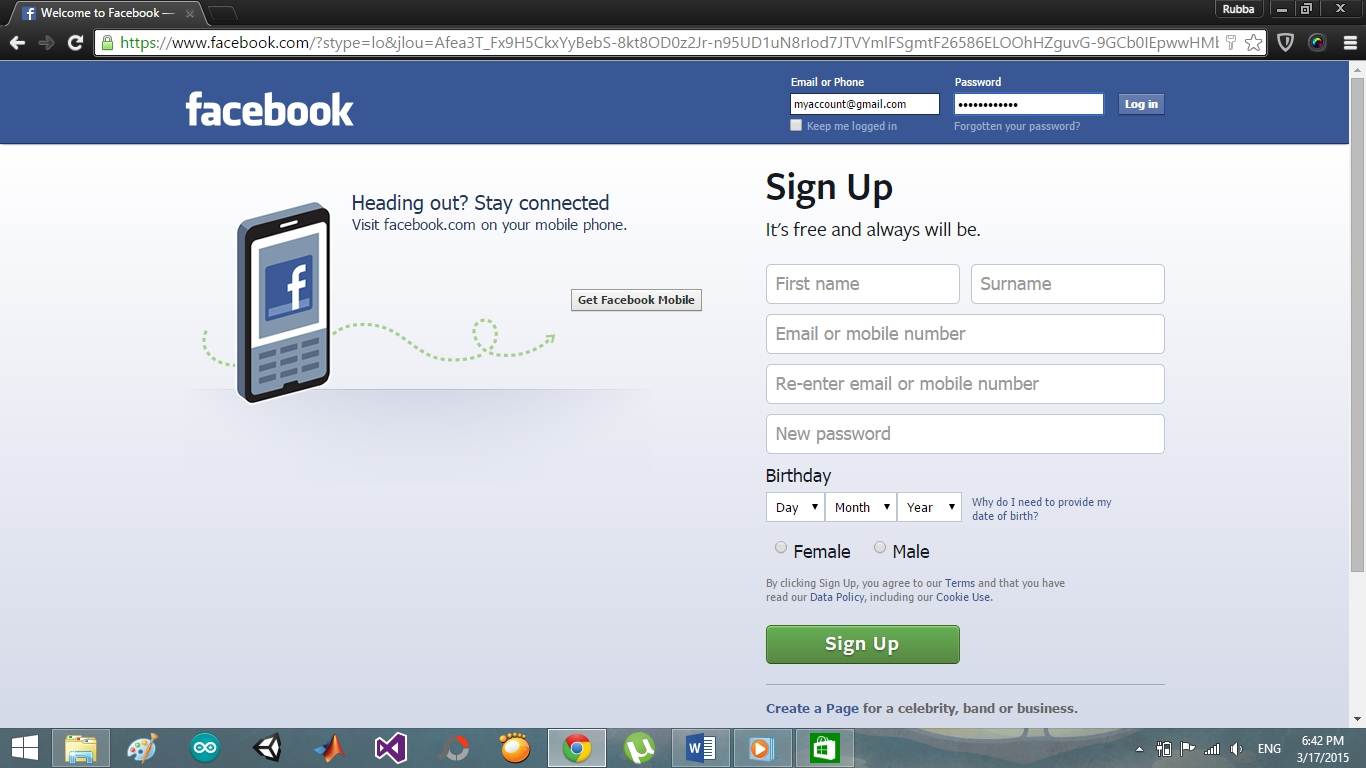Open the Cookie Use link

tap(963, 597)
